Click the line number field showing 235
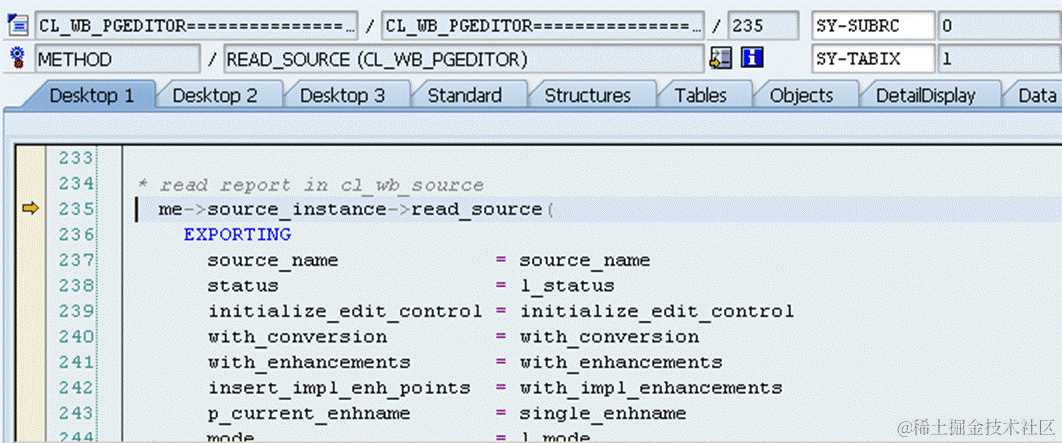The height and width of the screenshot is (443, 1062). pyautogui.click(x=763, y=26)
